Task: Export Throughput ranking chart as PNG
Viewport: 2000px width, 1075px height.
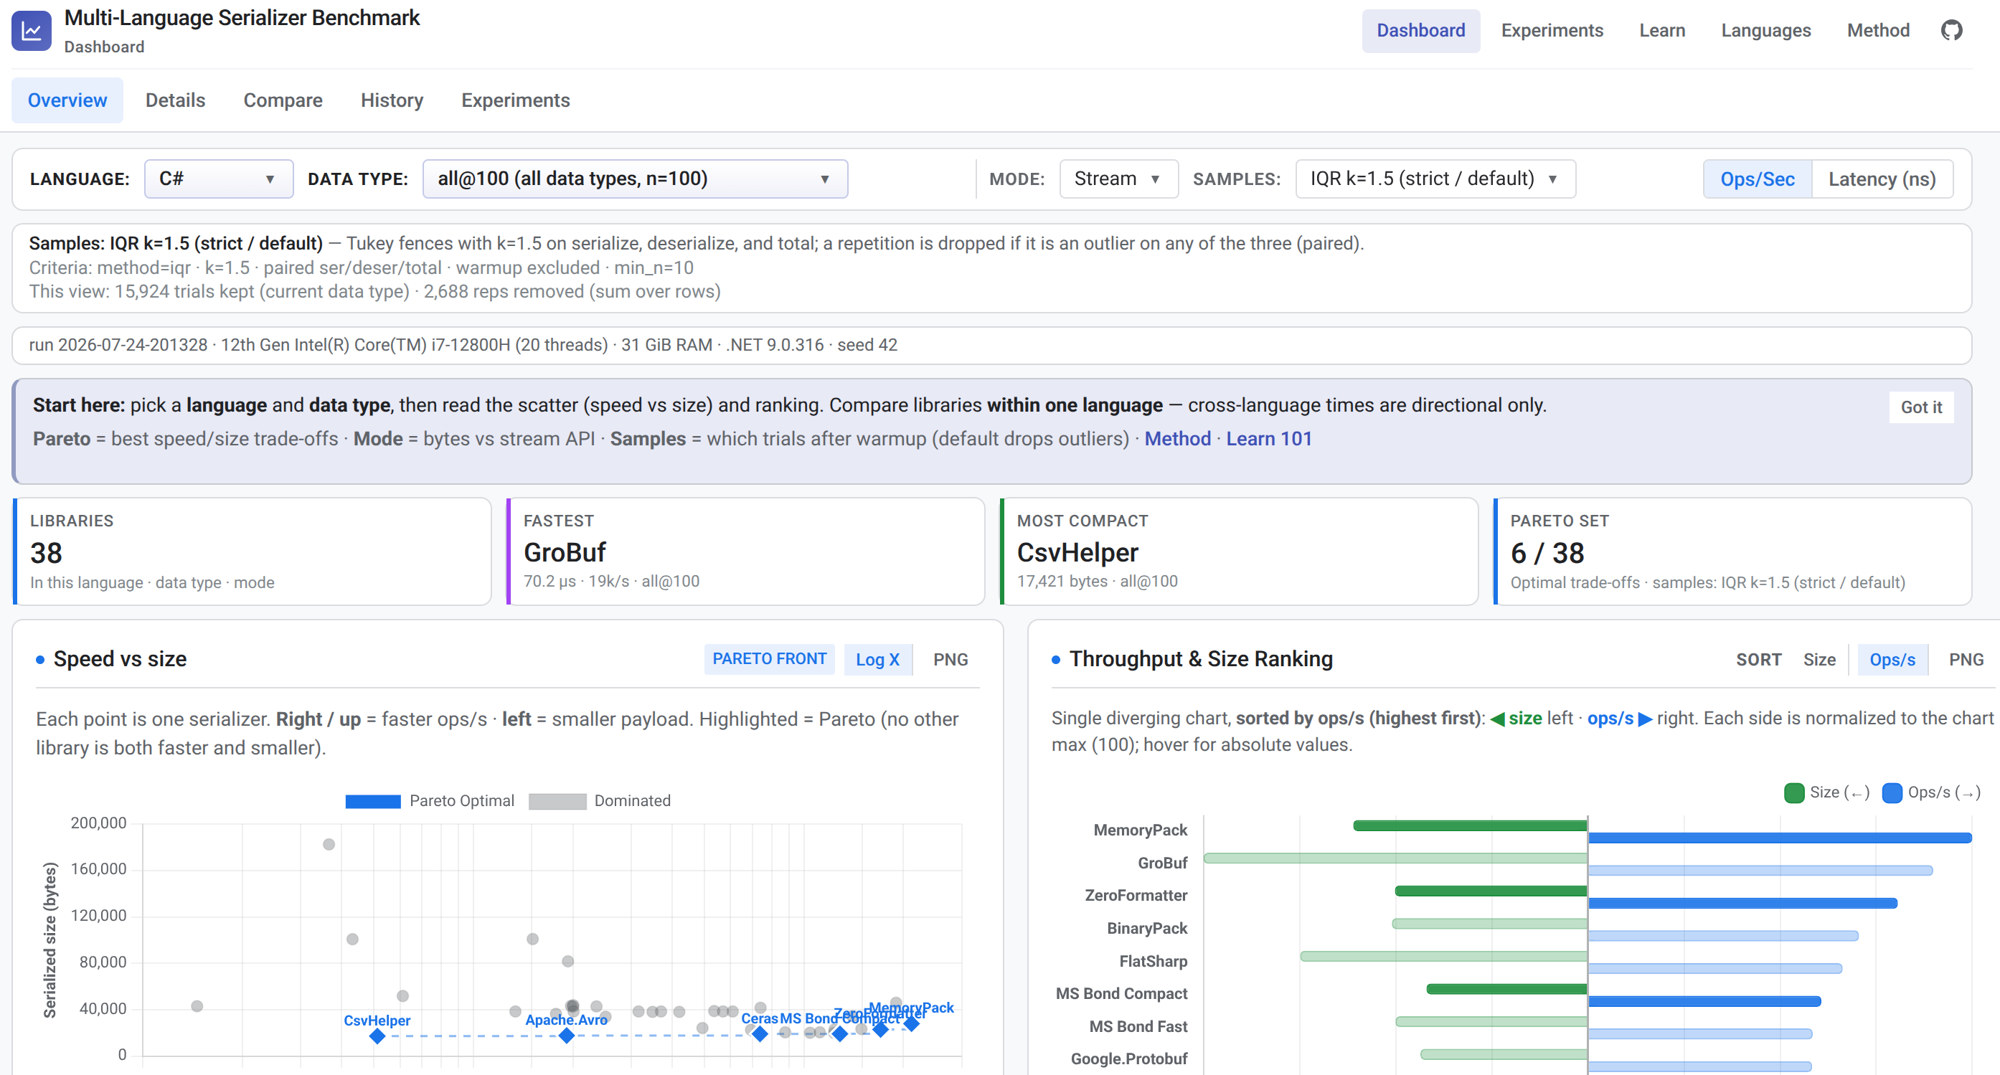Action: (x=1966, y=660)
